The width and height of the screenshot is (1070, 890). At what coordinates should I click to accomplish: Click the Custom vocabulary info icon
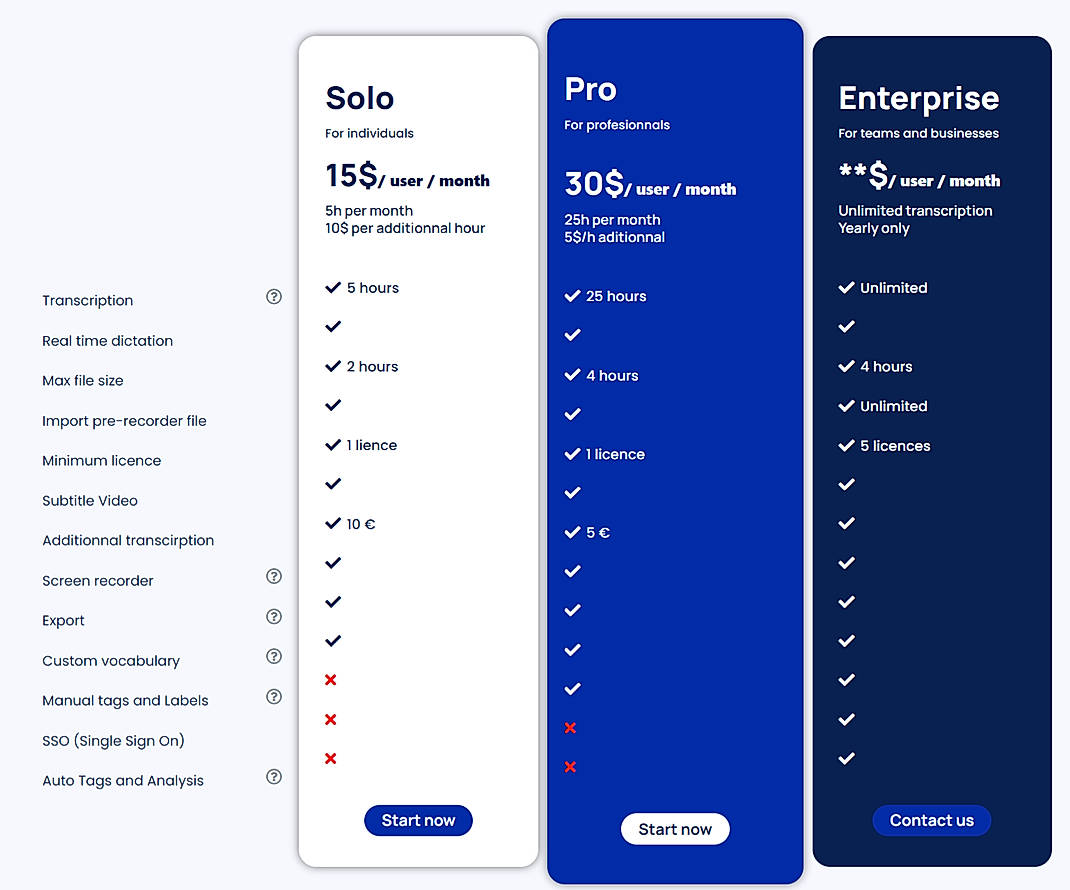pyautogui.click(x=273, y=656)
